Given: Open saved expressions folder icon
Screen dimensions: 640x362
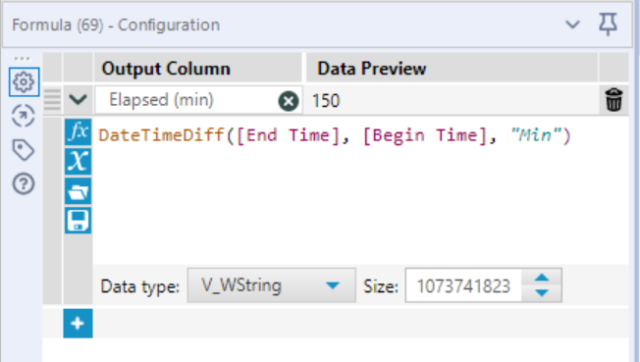Looking at the screenshot, I should (x=78, y=191).
